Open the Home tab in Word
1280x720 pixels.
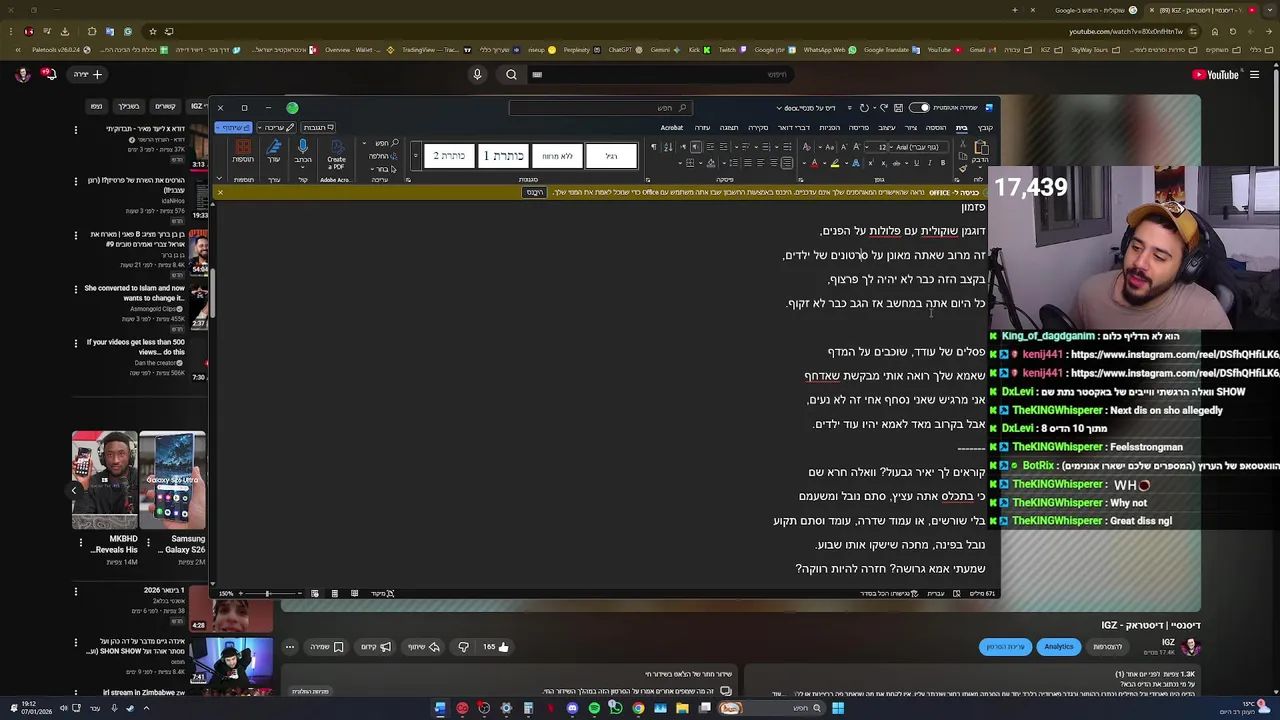pyautogui.click(x=962, y=127)
